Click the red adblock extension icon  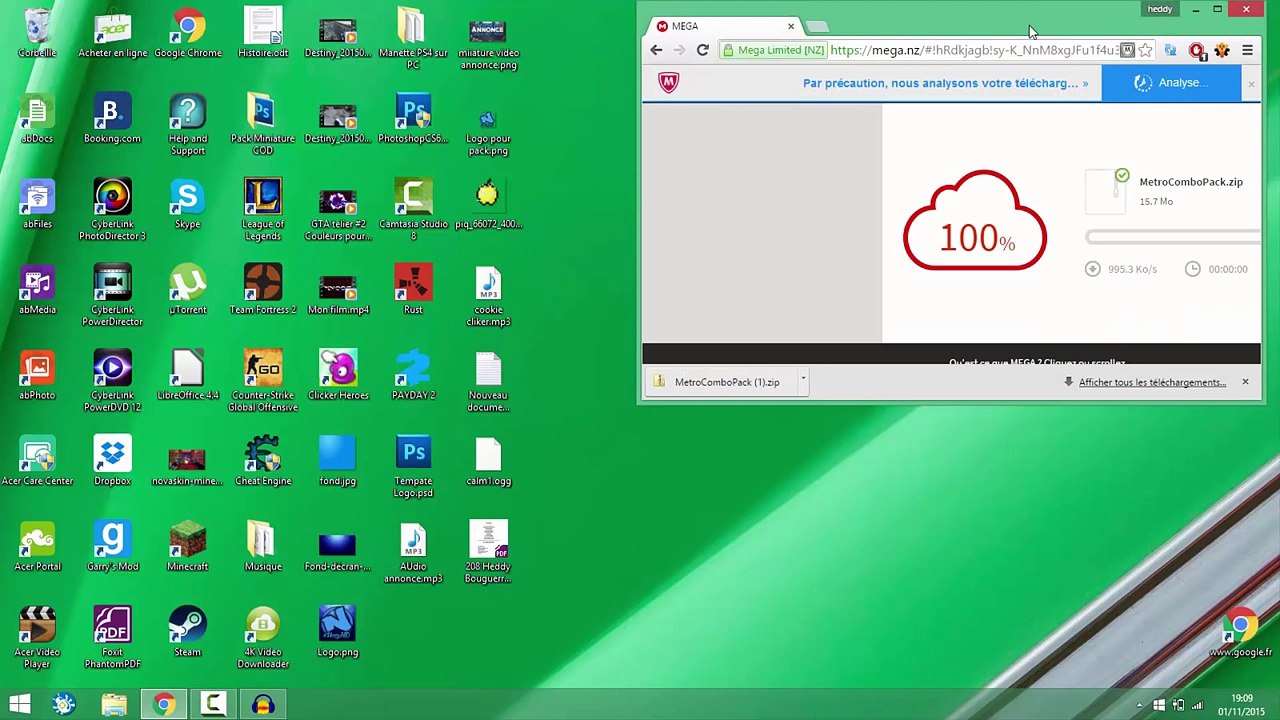(1197, 50)
